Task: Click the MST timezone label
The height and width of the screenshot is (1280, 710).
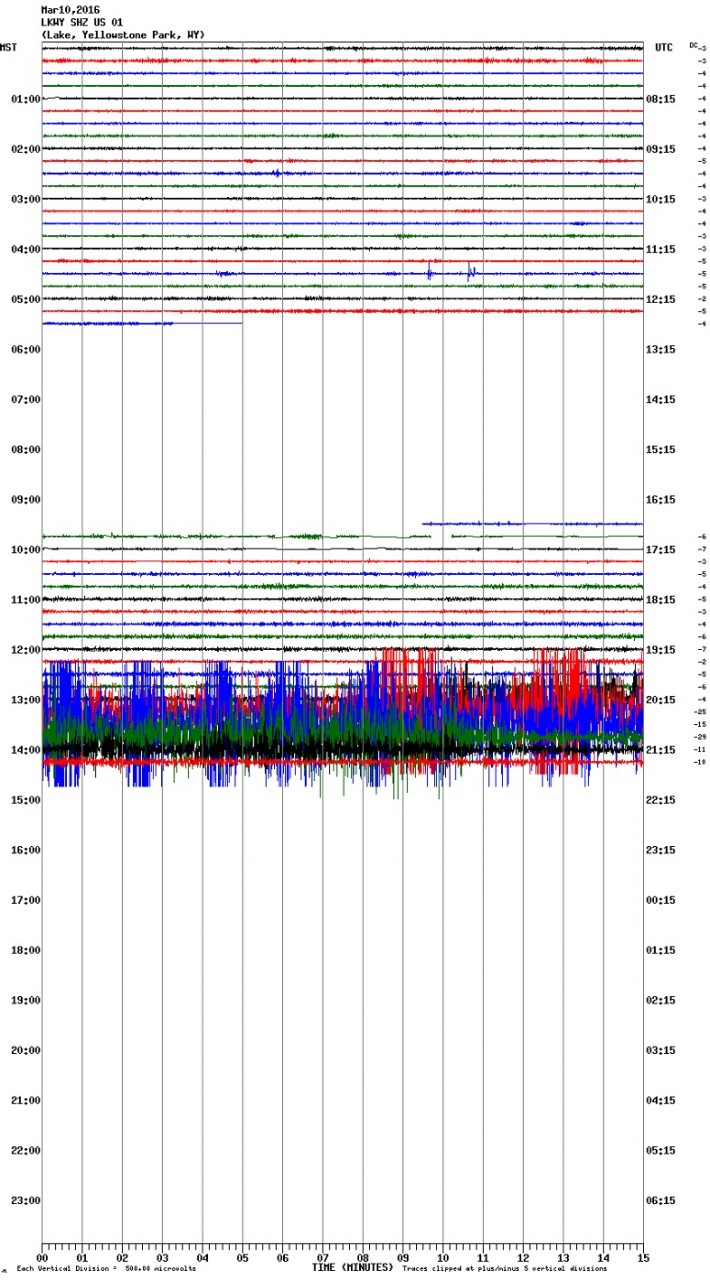Action: (x=8, y=48)
